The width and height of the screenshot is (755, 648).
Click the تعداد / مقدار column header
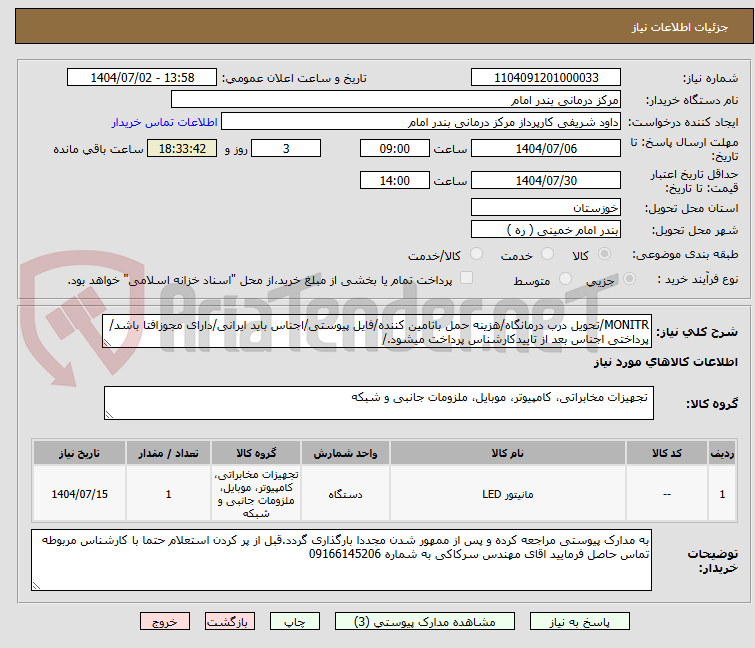click(169, 453)
